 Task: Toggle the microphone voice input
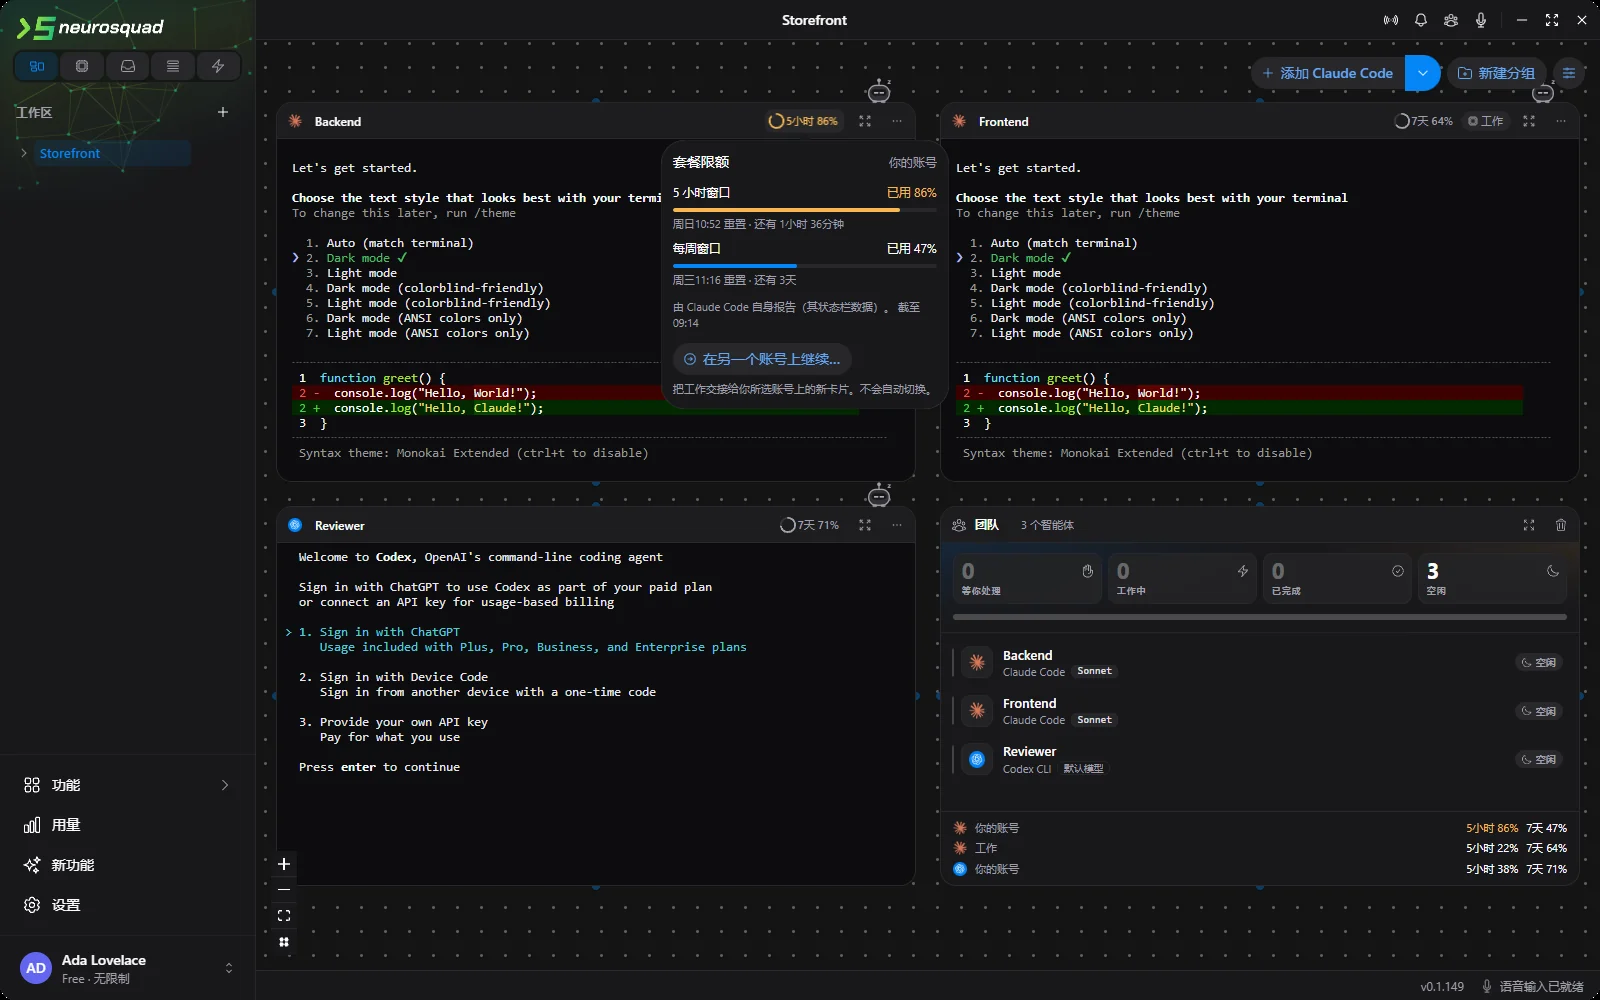(1481, 20)
